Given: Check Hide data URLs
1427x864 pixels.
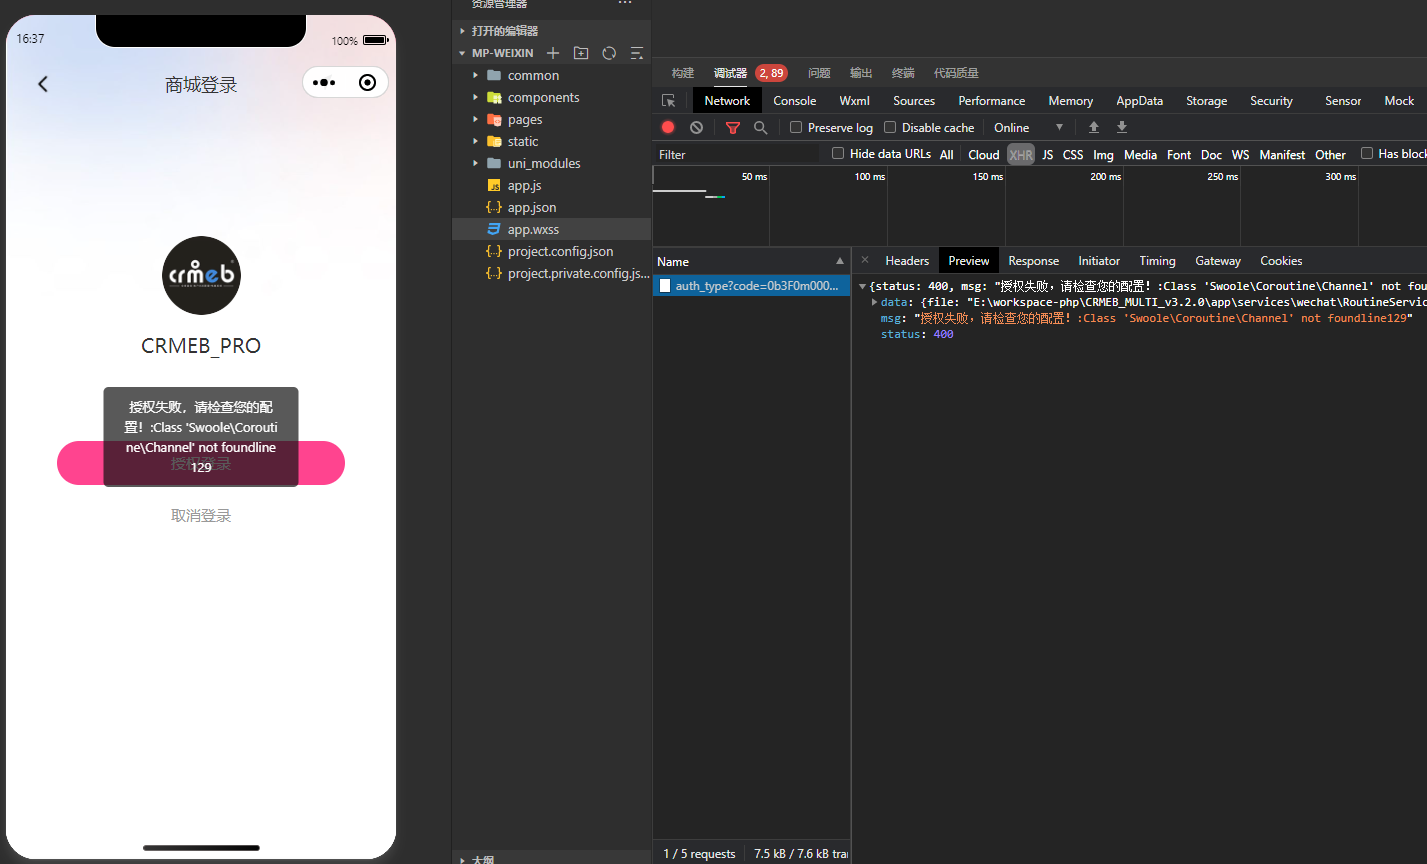Looking at the screenshot, I should tap(838, 153).
